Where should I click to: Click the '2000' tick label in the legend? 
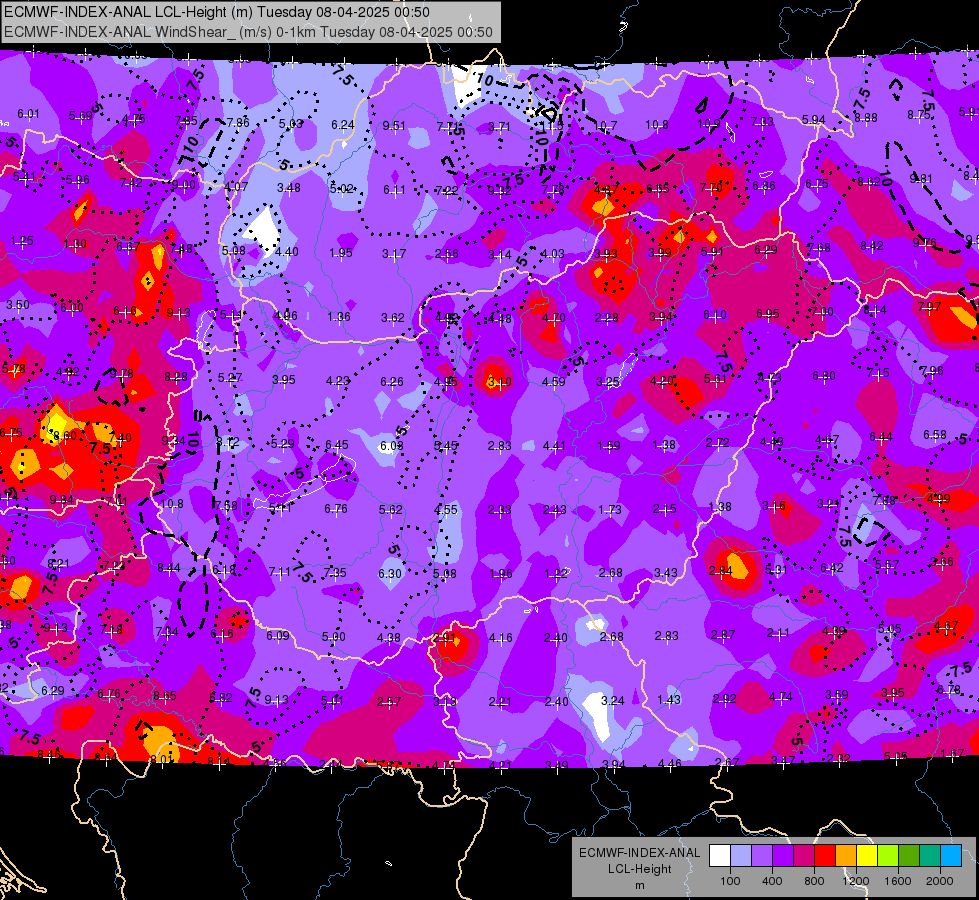(x=940, y=881)
